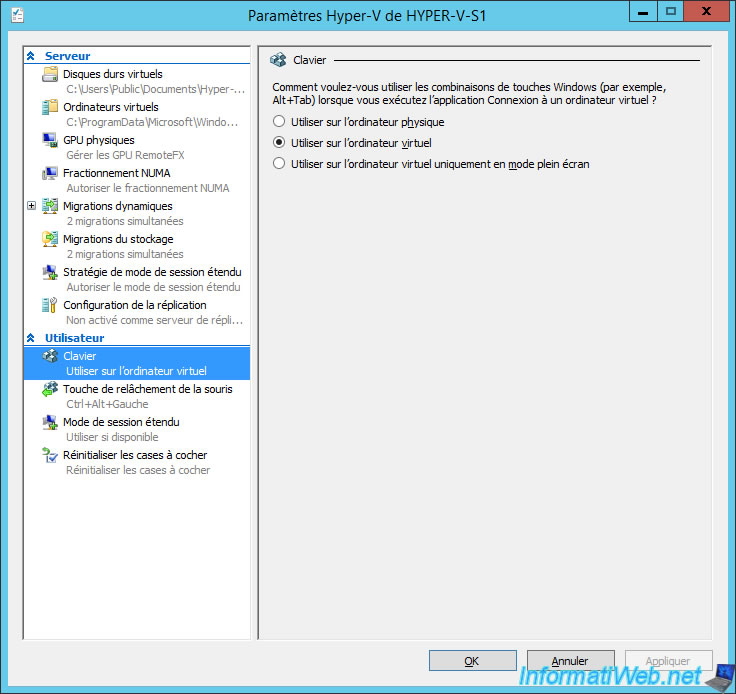Click Ctrl+Alt+Gauche subtitle text
The height and width of the screenshot is (694, 736).
pyautogui.click(x=107, y=404)
